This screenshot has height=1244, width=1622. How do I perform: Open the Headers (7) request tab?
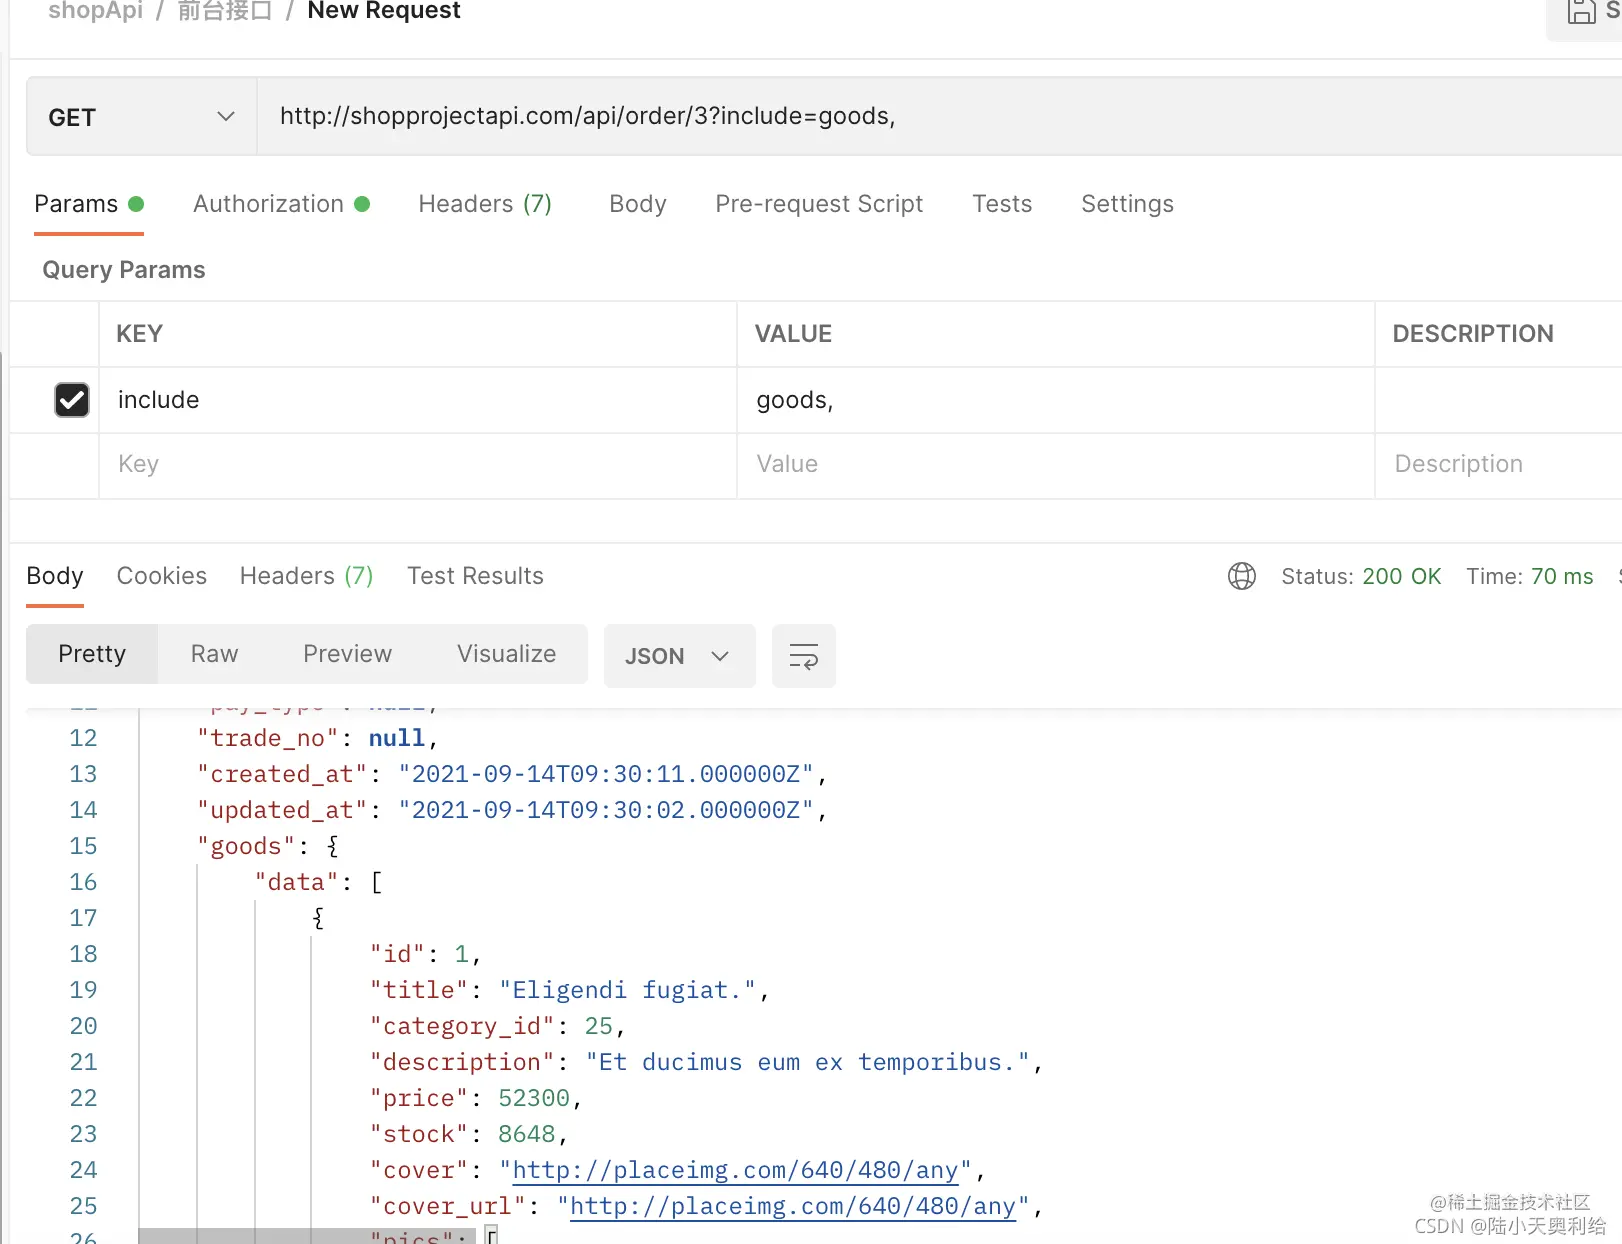click(485, 204)
